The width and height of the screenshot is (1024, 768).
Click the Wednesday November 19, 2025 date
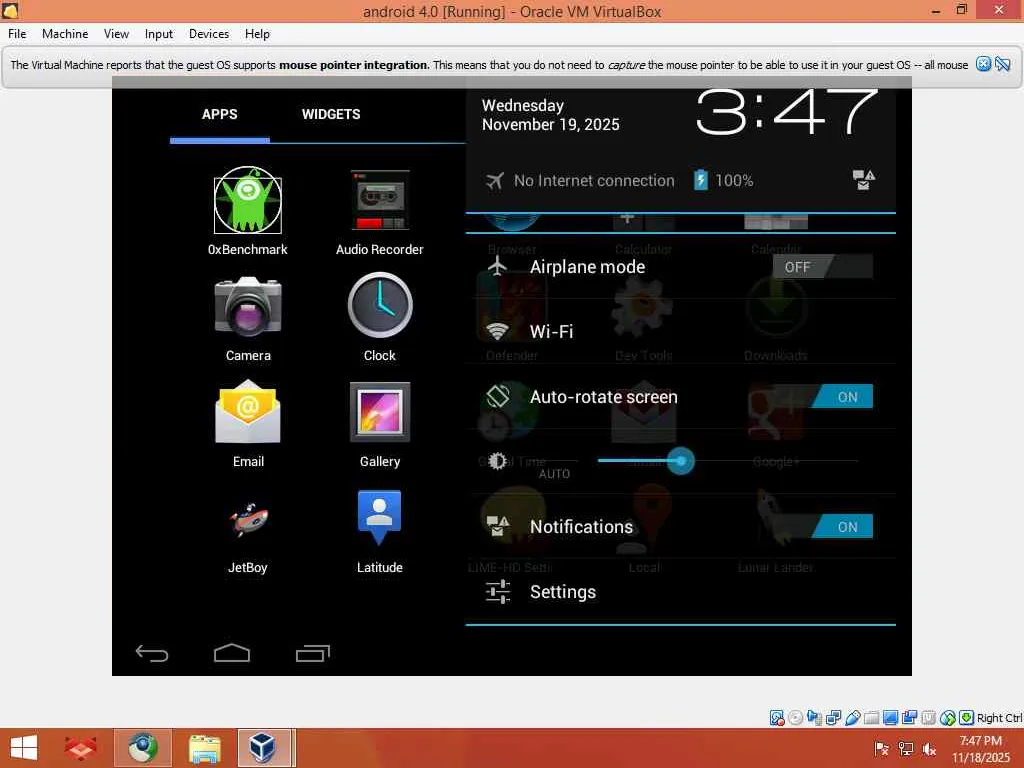[x=551, y=115]
